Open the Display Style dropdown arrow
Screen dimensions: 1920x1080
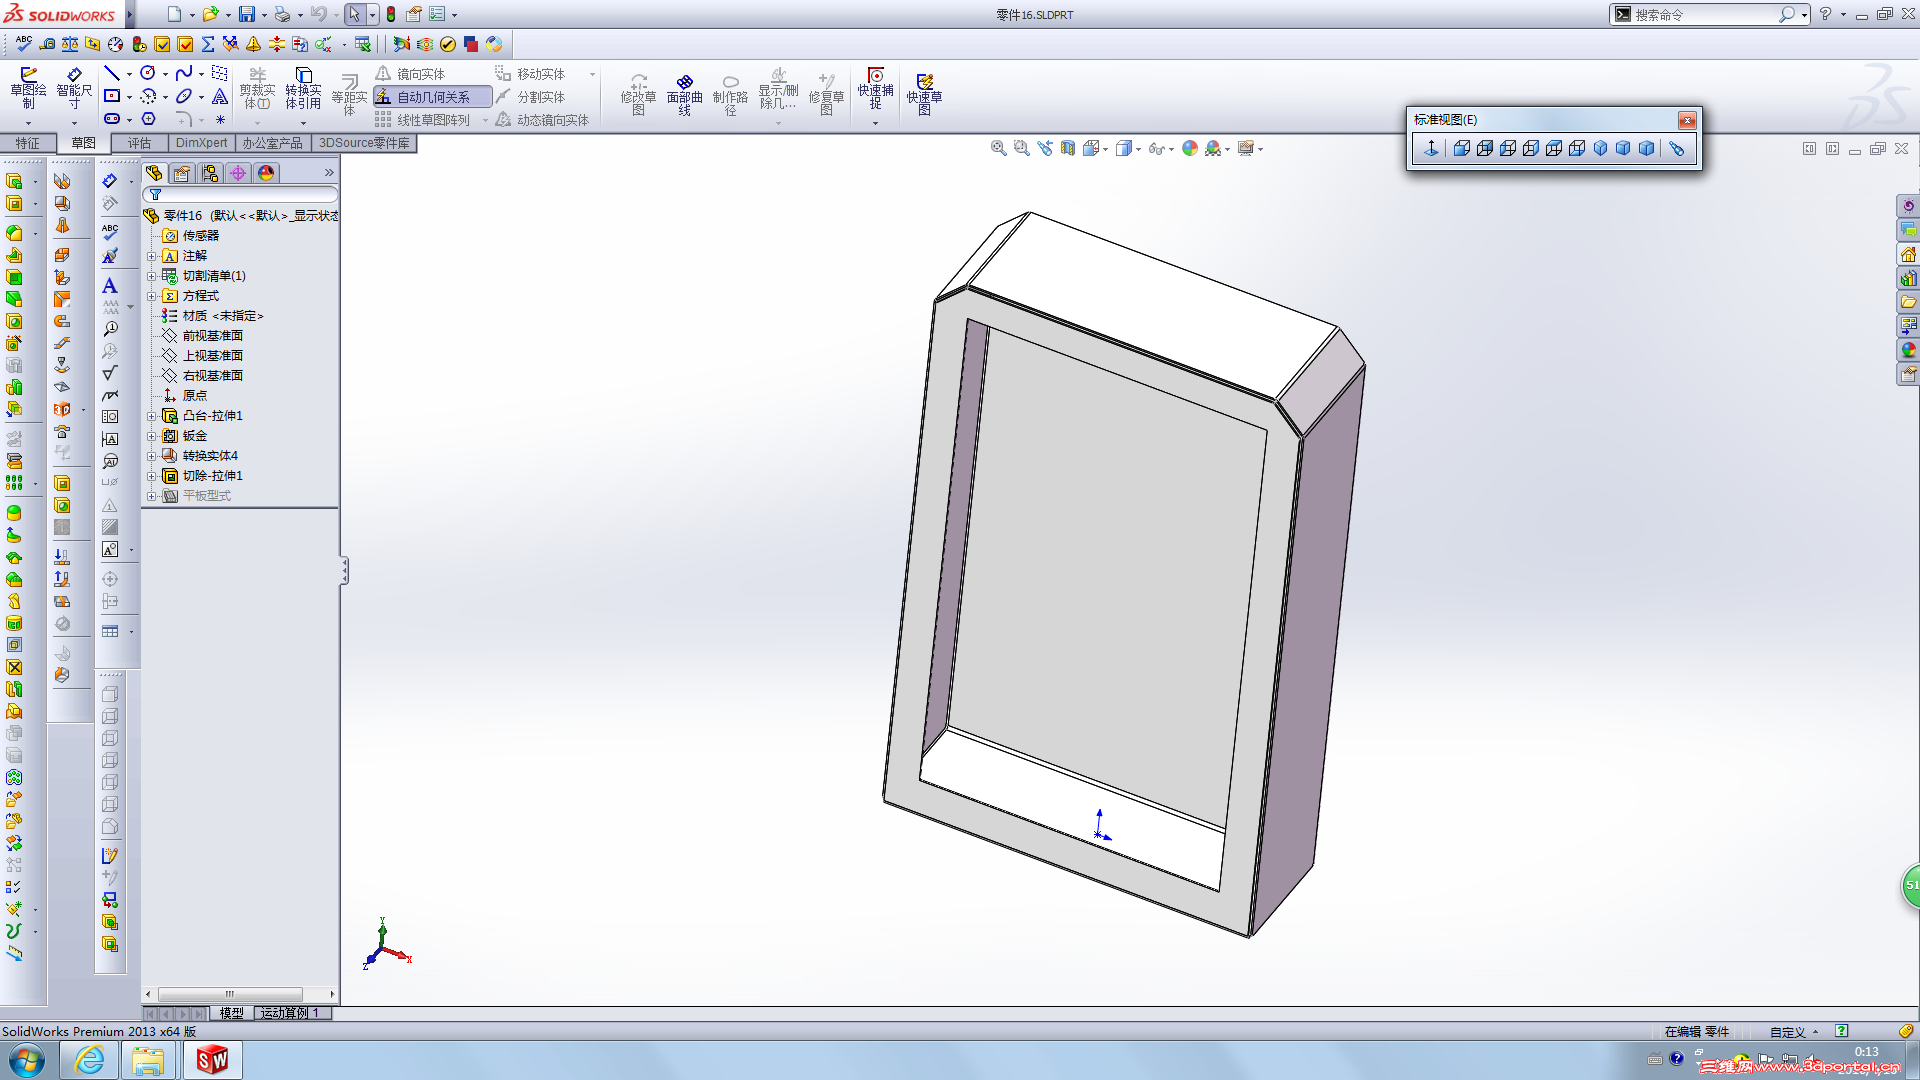tap(1139, 149)
